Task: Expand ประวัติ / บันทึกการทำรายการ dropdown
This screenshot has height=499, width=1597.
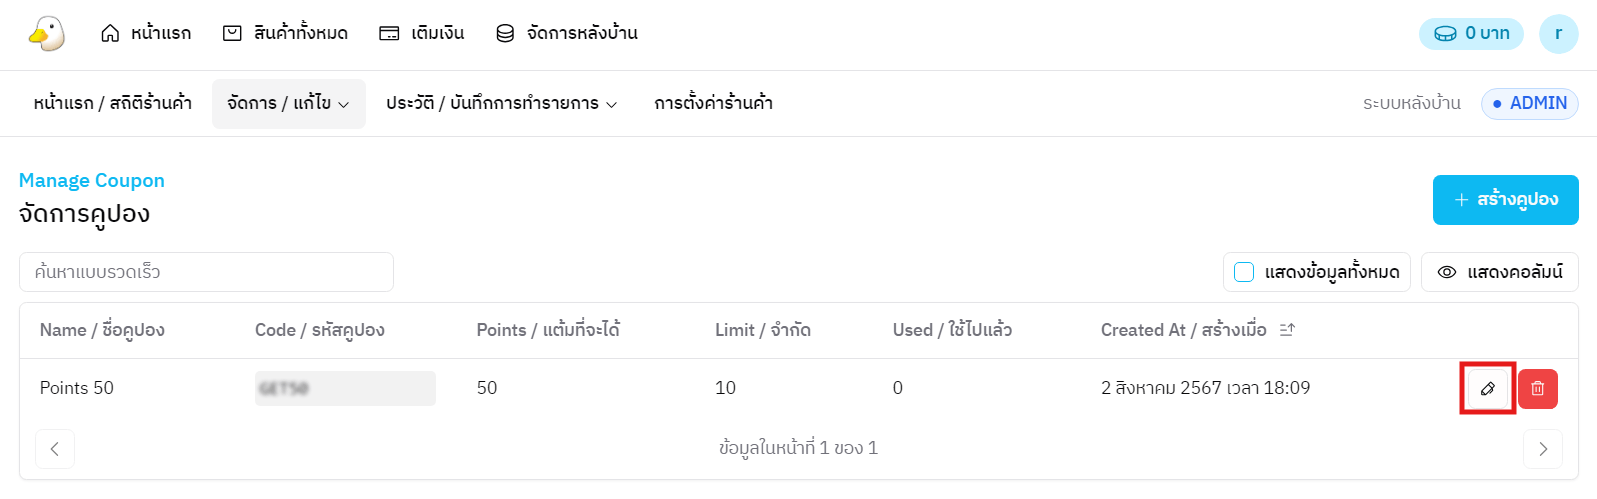Action: [x=501, y=103]
